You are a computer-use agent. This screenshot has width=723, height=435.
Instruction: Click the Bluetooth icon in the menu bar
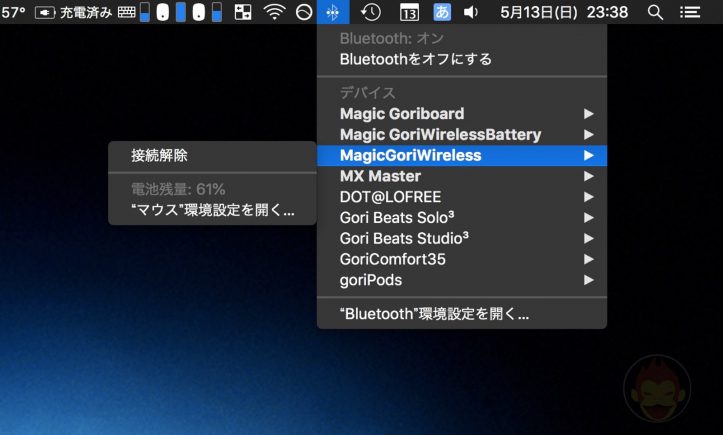332,12
